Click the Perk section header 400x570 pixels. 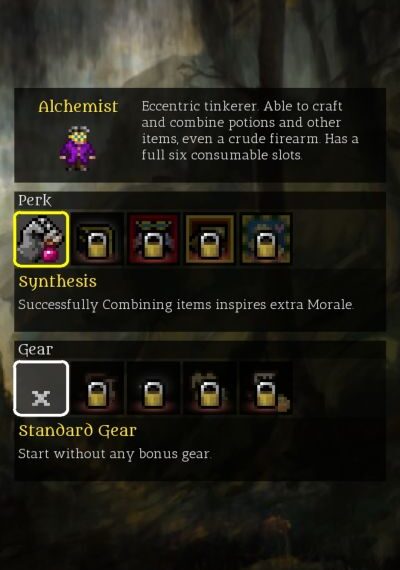35,200
